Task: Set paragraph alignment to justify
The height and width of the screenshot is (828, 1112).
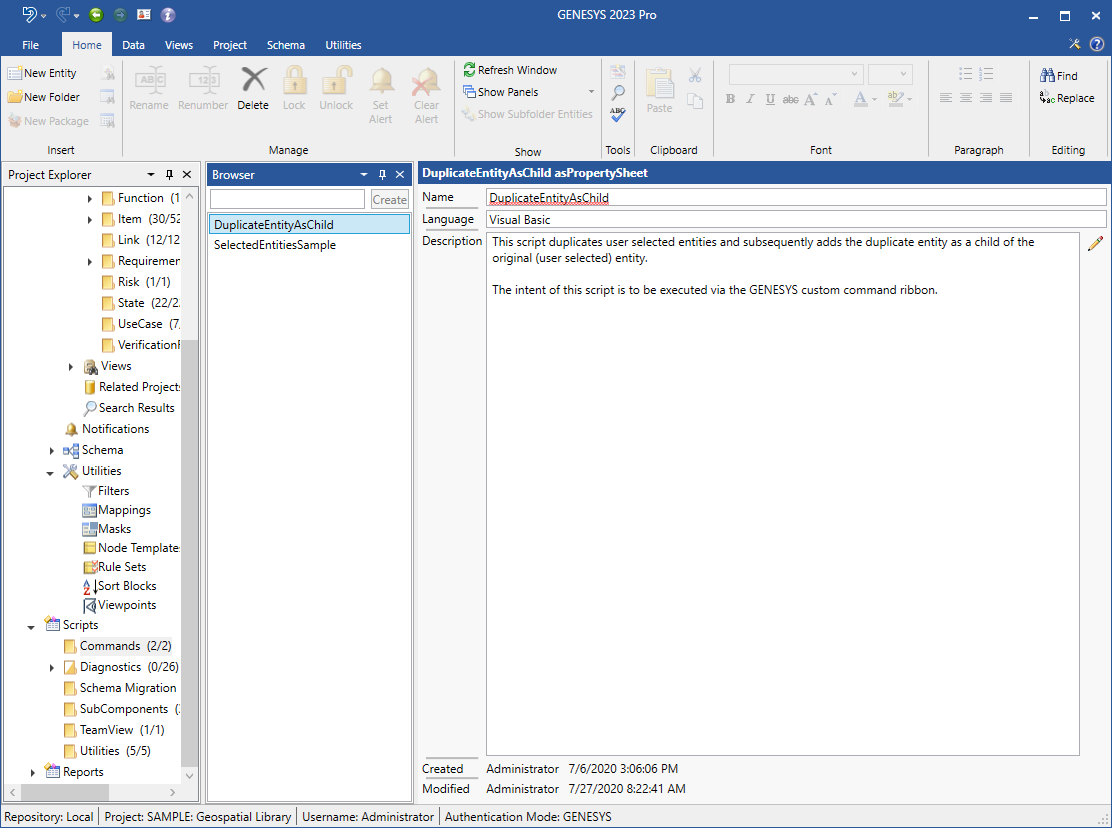Action: point(1006,98)
